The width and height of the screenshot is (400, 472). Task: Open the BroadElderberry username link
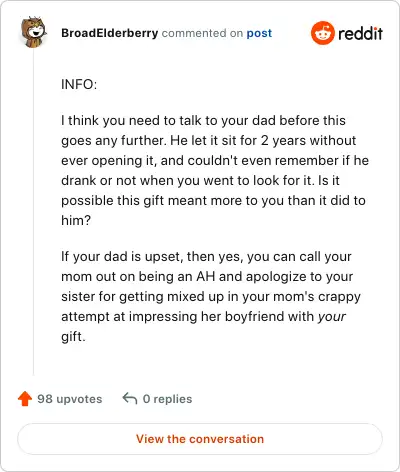(109, 33)
